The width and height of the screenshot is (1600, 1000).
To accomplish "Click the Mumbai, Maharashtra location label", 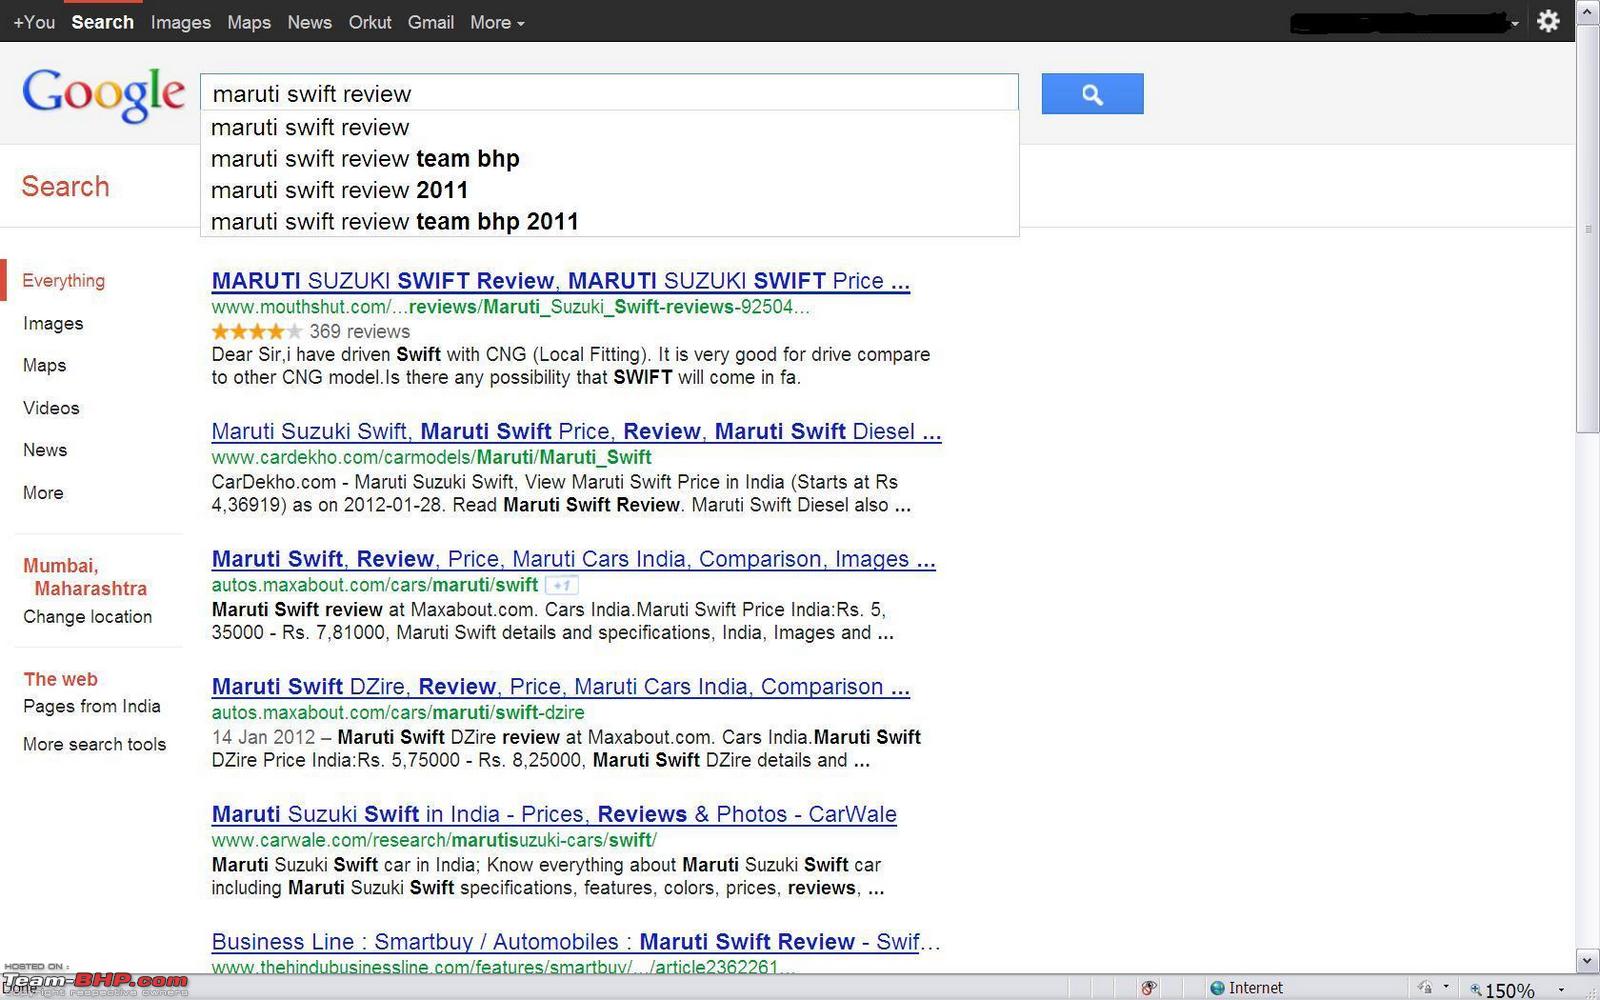I will coord(85,577).
